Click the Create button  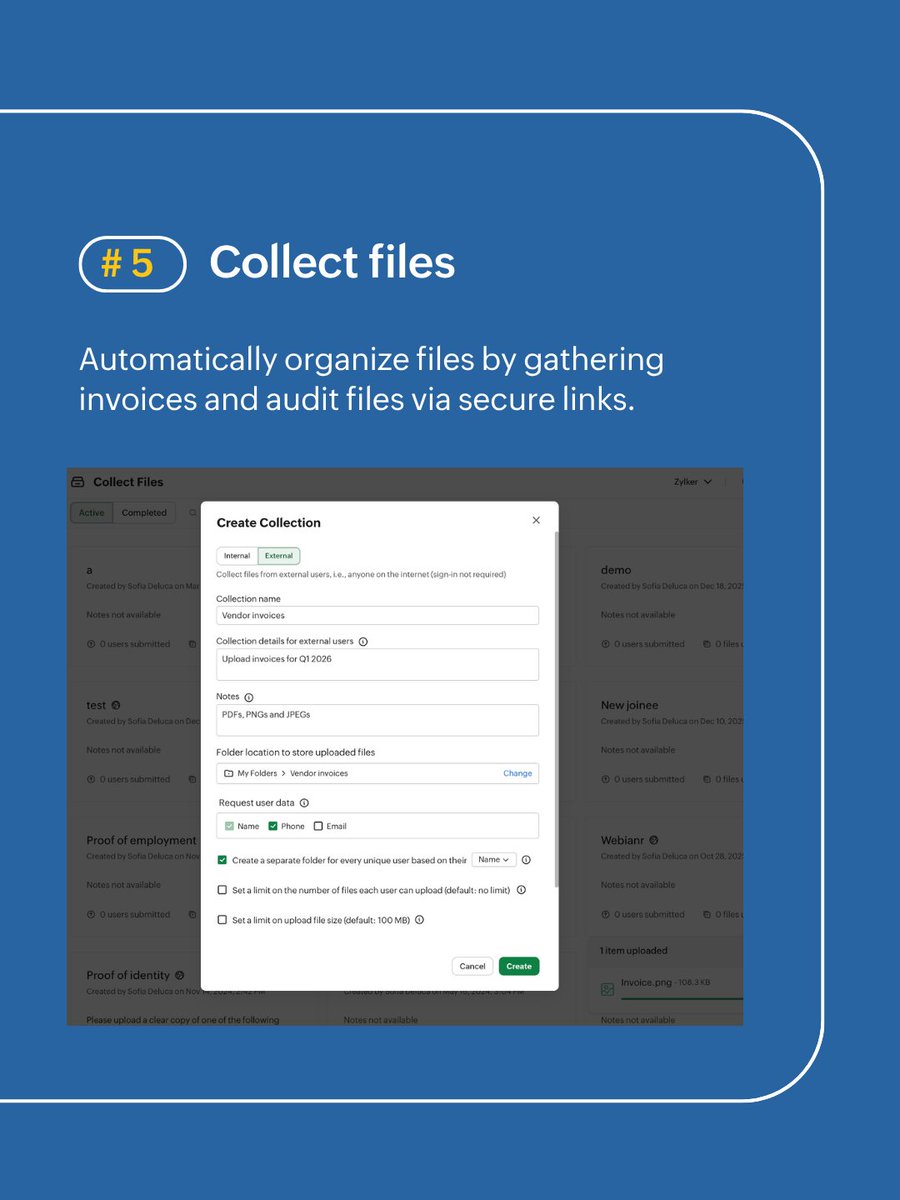pyautogui.click(x=519, y=966)
